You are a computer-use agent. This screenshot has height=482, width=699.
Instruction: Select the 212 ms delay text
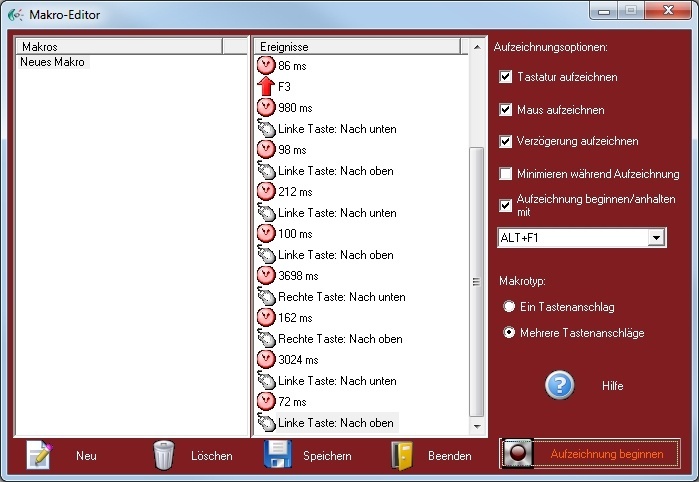pyautogui.click(x=295, y=192)
